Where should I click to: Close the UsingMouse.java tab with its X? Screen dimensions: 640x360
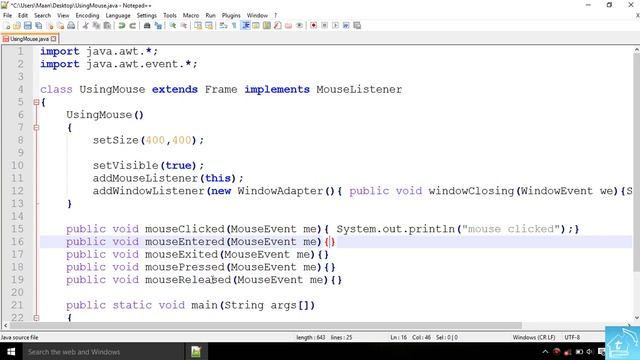pyautogui.click(x=53, y=39)
